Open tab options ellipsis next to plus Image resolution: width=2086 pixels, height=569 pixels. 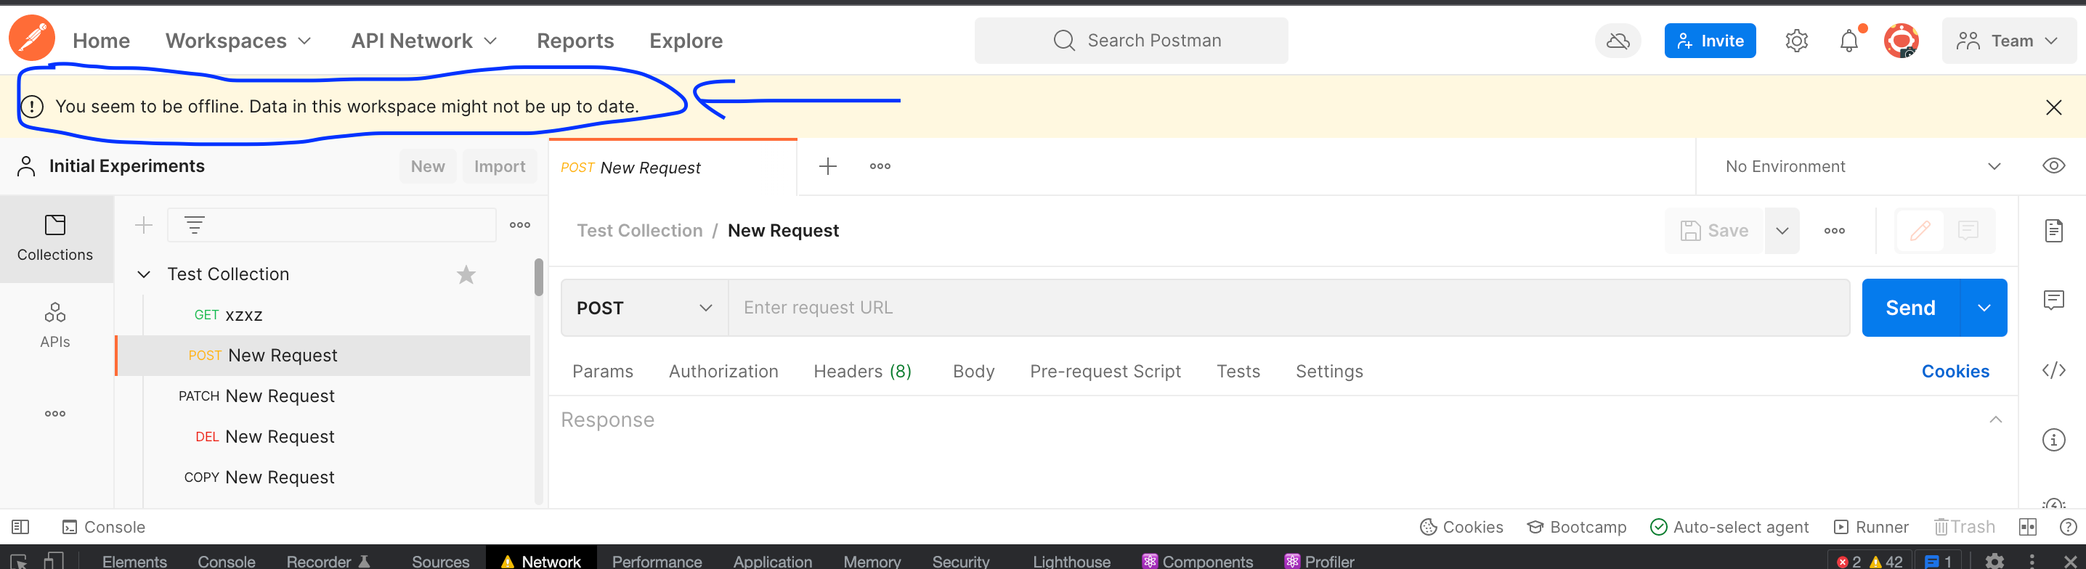pyautogui.click(x=880, y=166)
